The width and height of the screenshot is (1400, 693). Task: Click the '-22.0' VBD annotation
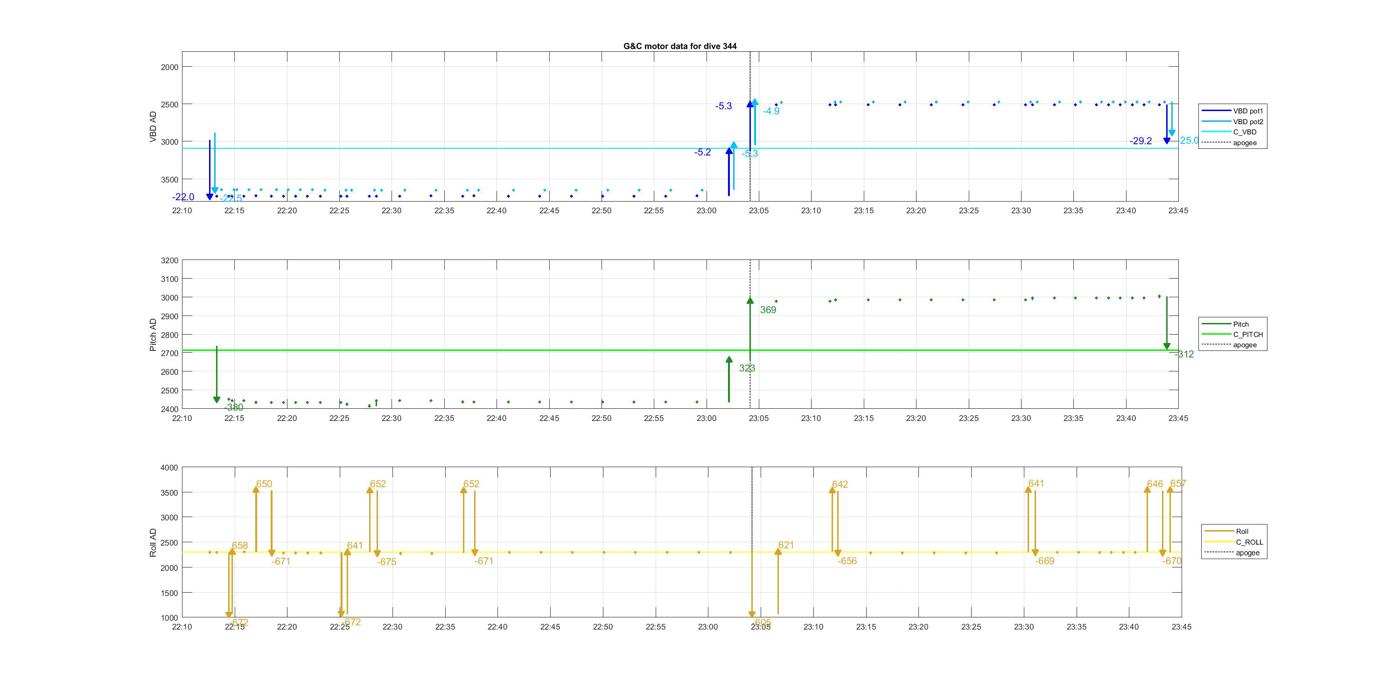tap(183, 197)
